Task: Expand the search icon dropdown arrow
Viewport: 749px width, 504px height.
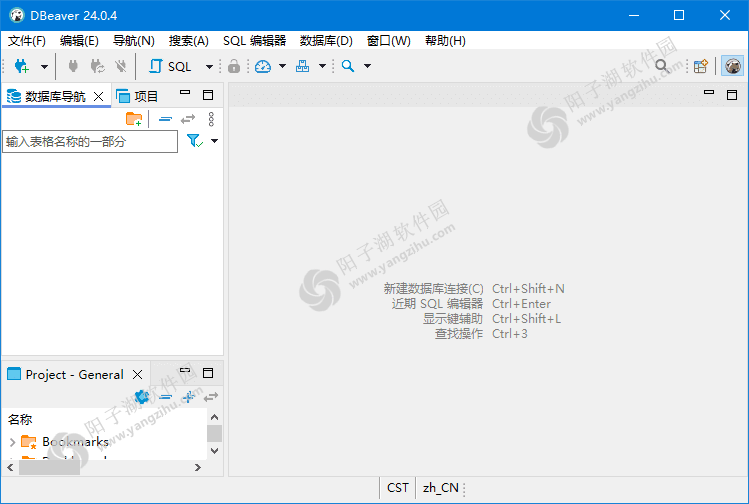Action: [367, 66]
